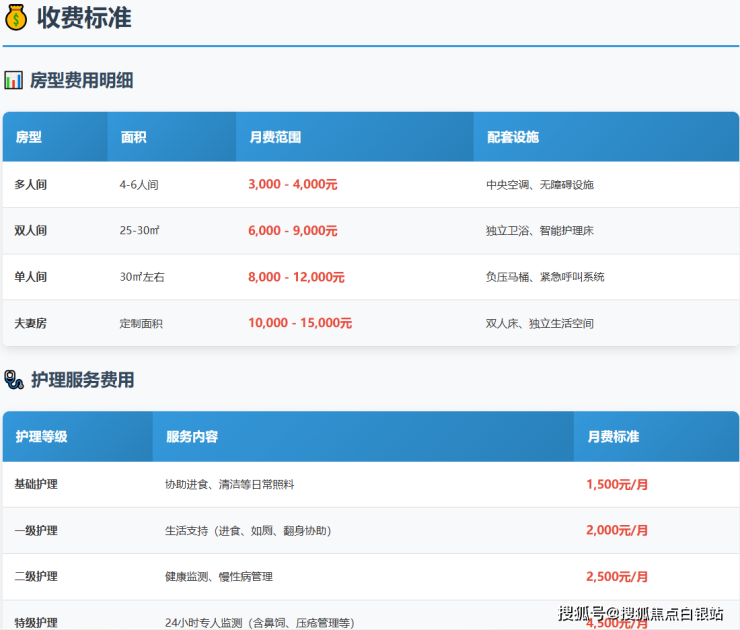Image resolution: width=740 pixels, height=630 pixels.
Task: Select the 服务内容 column header
Action: (x=192, y=437)
